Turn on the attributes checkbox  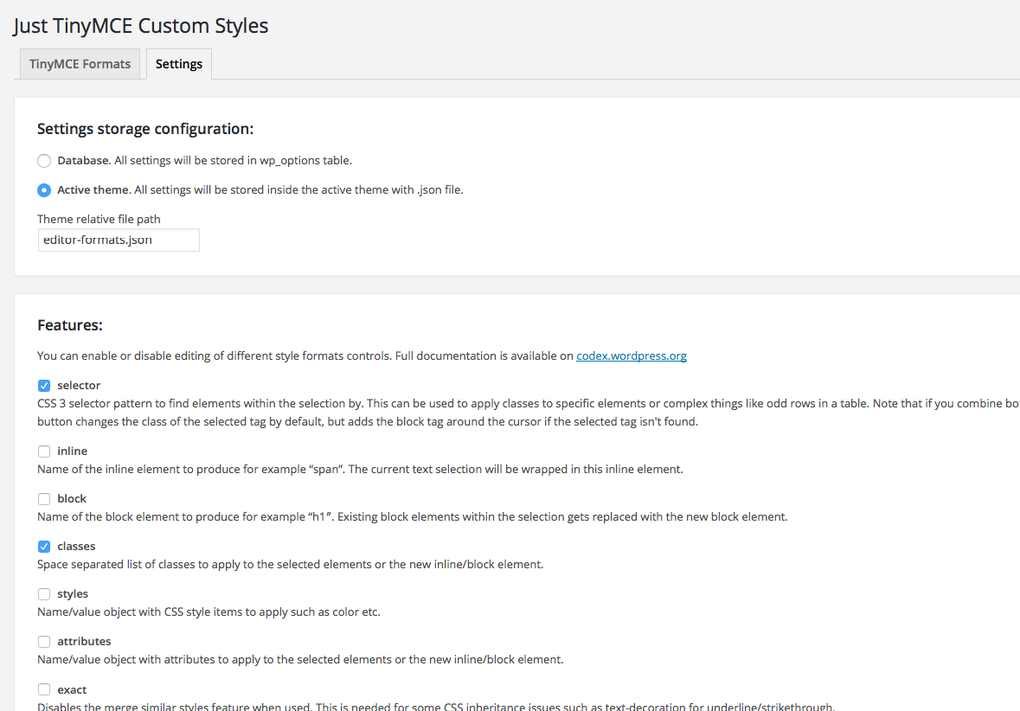click(x=44, y=642)
